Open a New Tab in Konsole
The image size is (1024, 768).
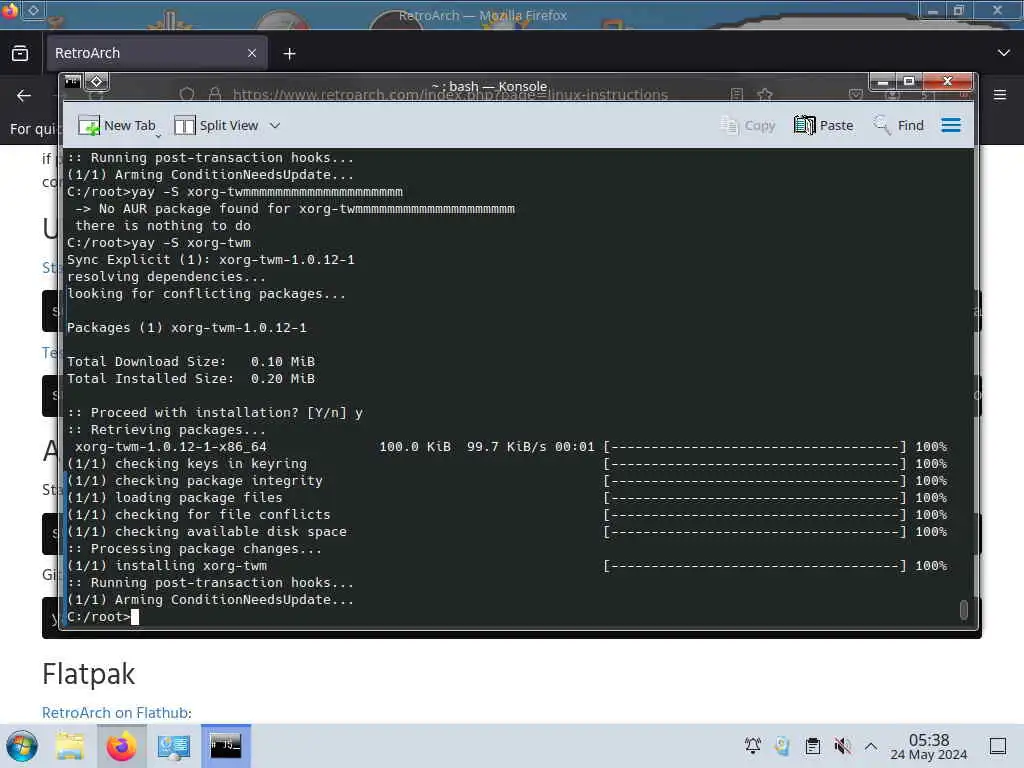click(118, 125)
